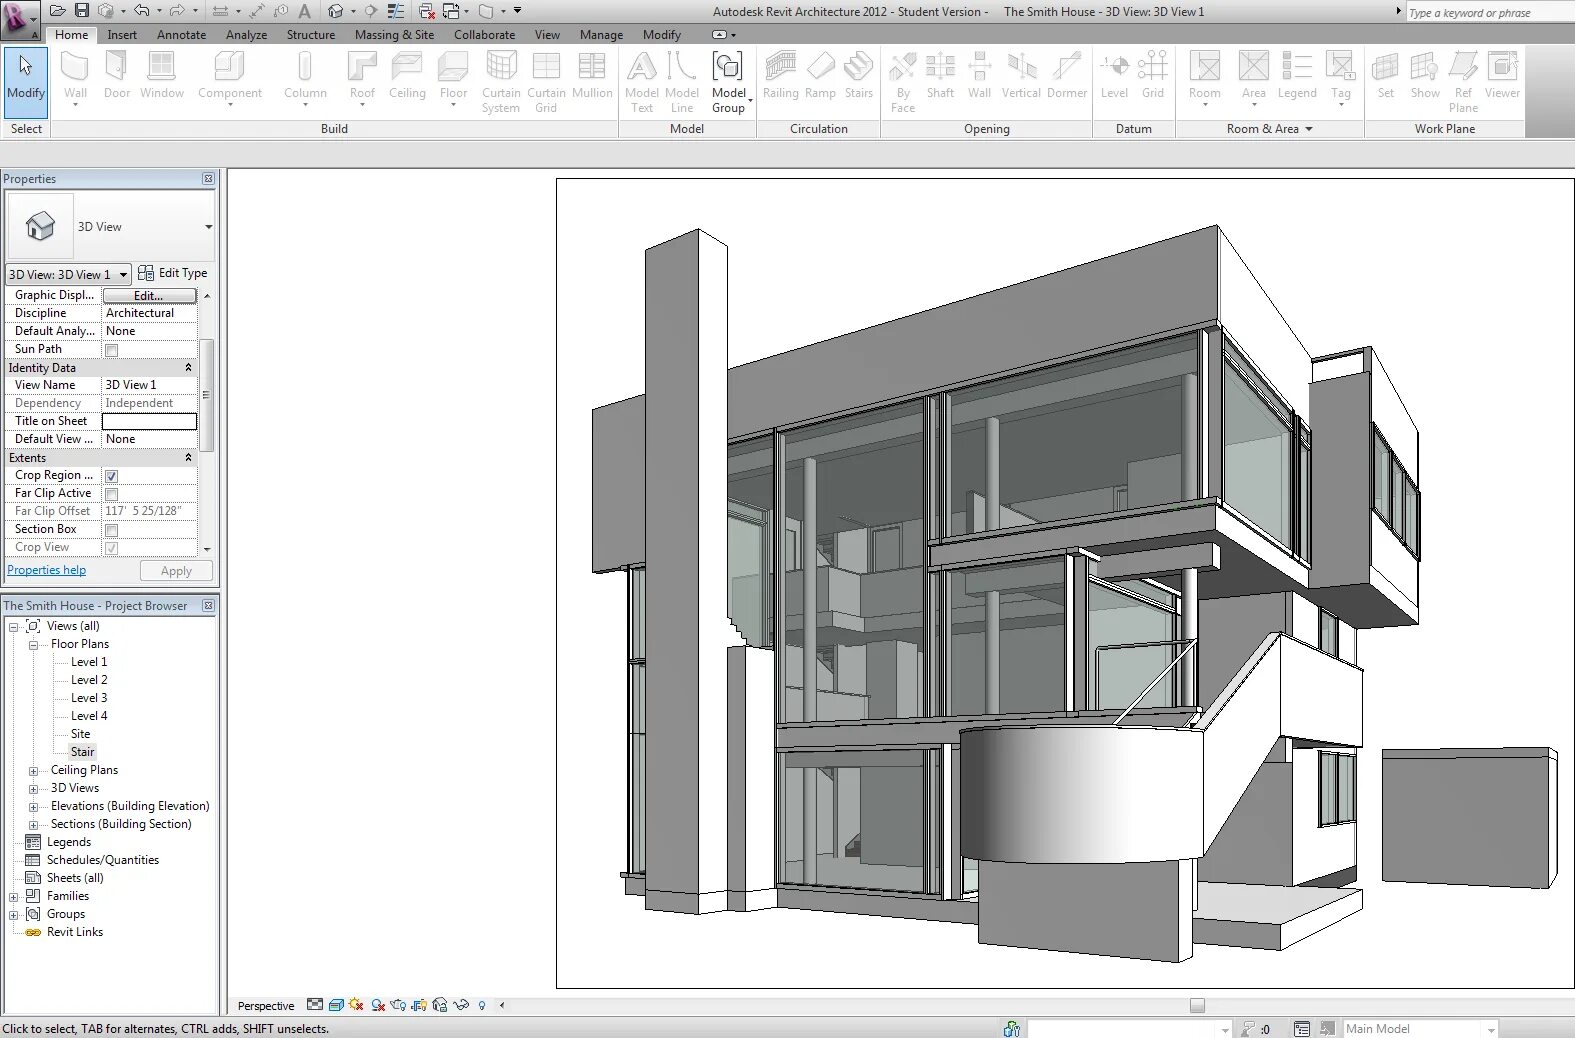Toggle the Crop Region Visible checkbox

112,476
